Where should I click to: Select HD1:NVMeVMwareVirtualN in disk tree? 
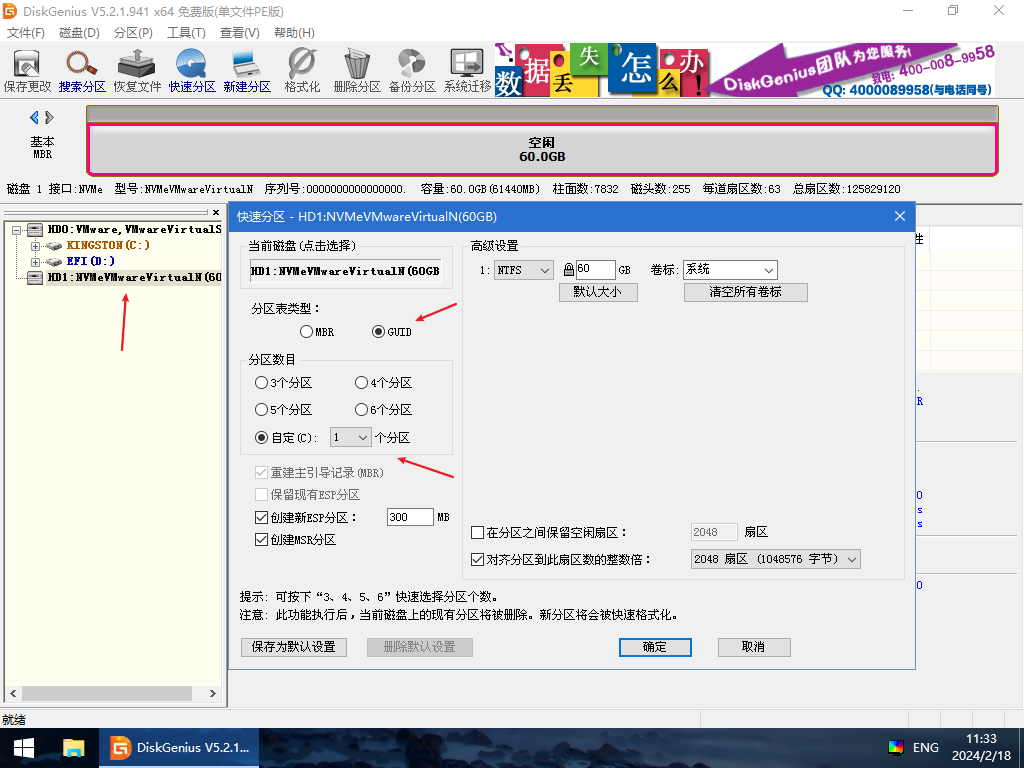134,278
